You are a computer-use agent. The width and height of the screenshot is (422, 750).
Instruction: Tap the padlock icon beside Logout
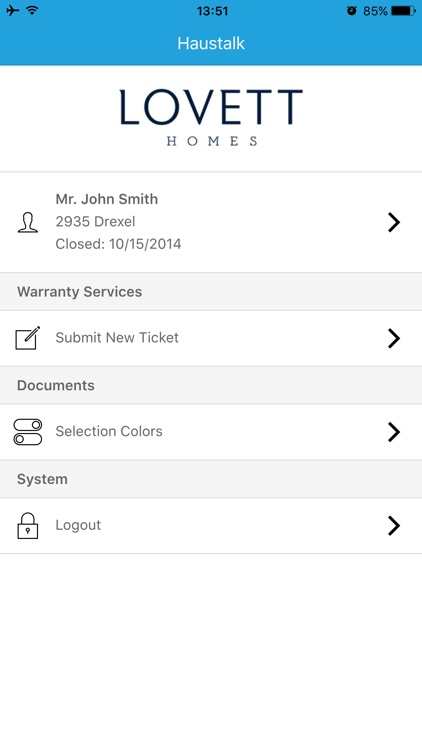click(x=28, y=526)
